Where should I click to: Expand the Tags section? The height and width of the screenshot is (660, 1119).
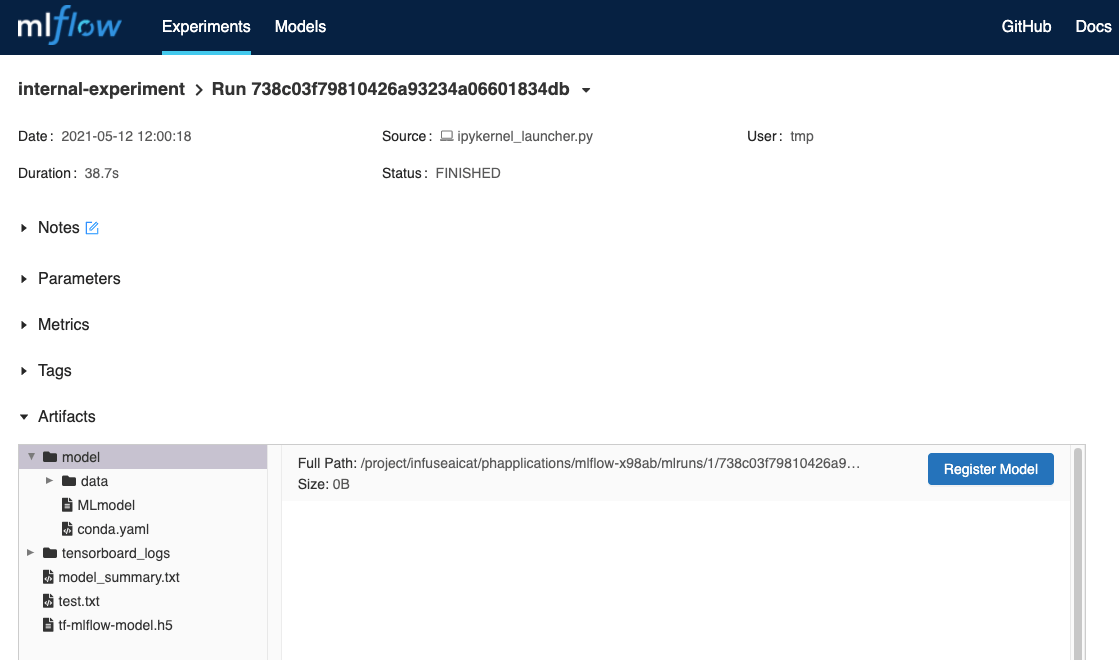pos(24,370)
